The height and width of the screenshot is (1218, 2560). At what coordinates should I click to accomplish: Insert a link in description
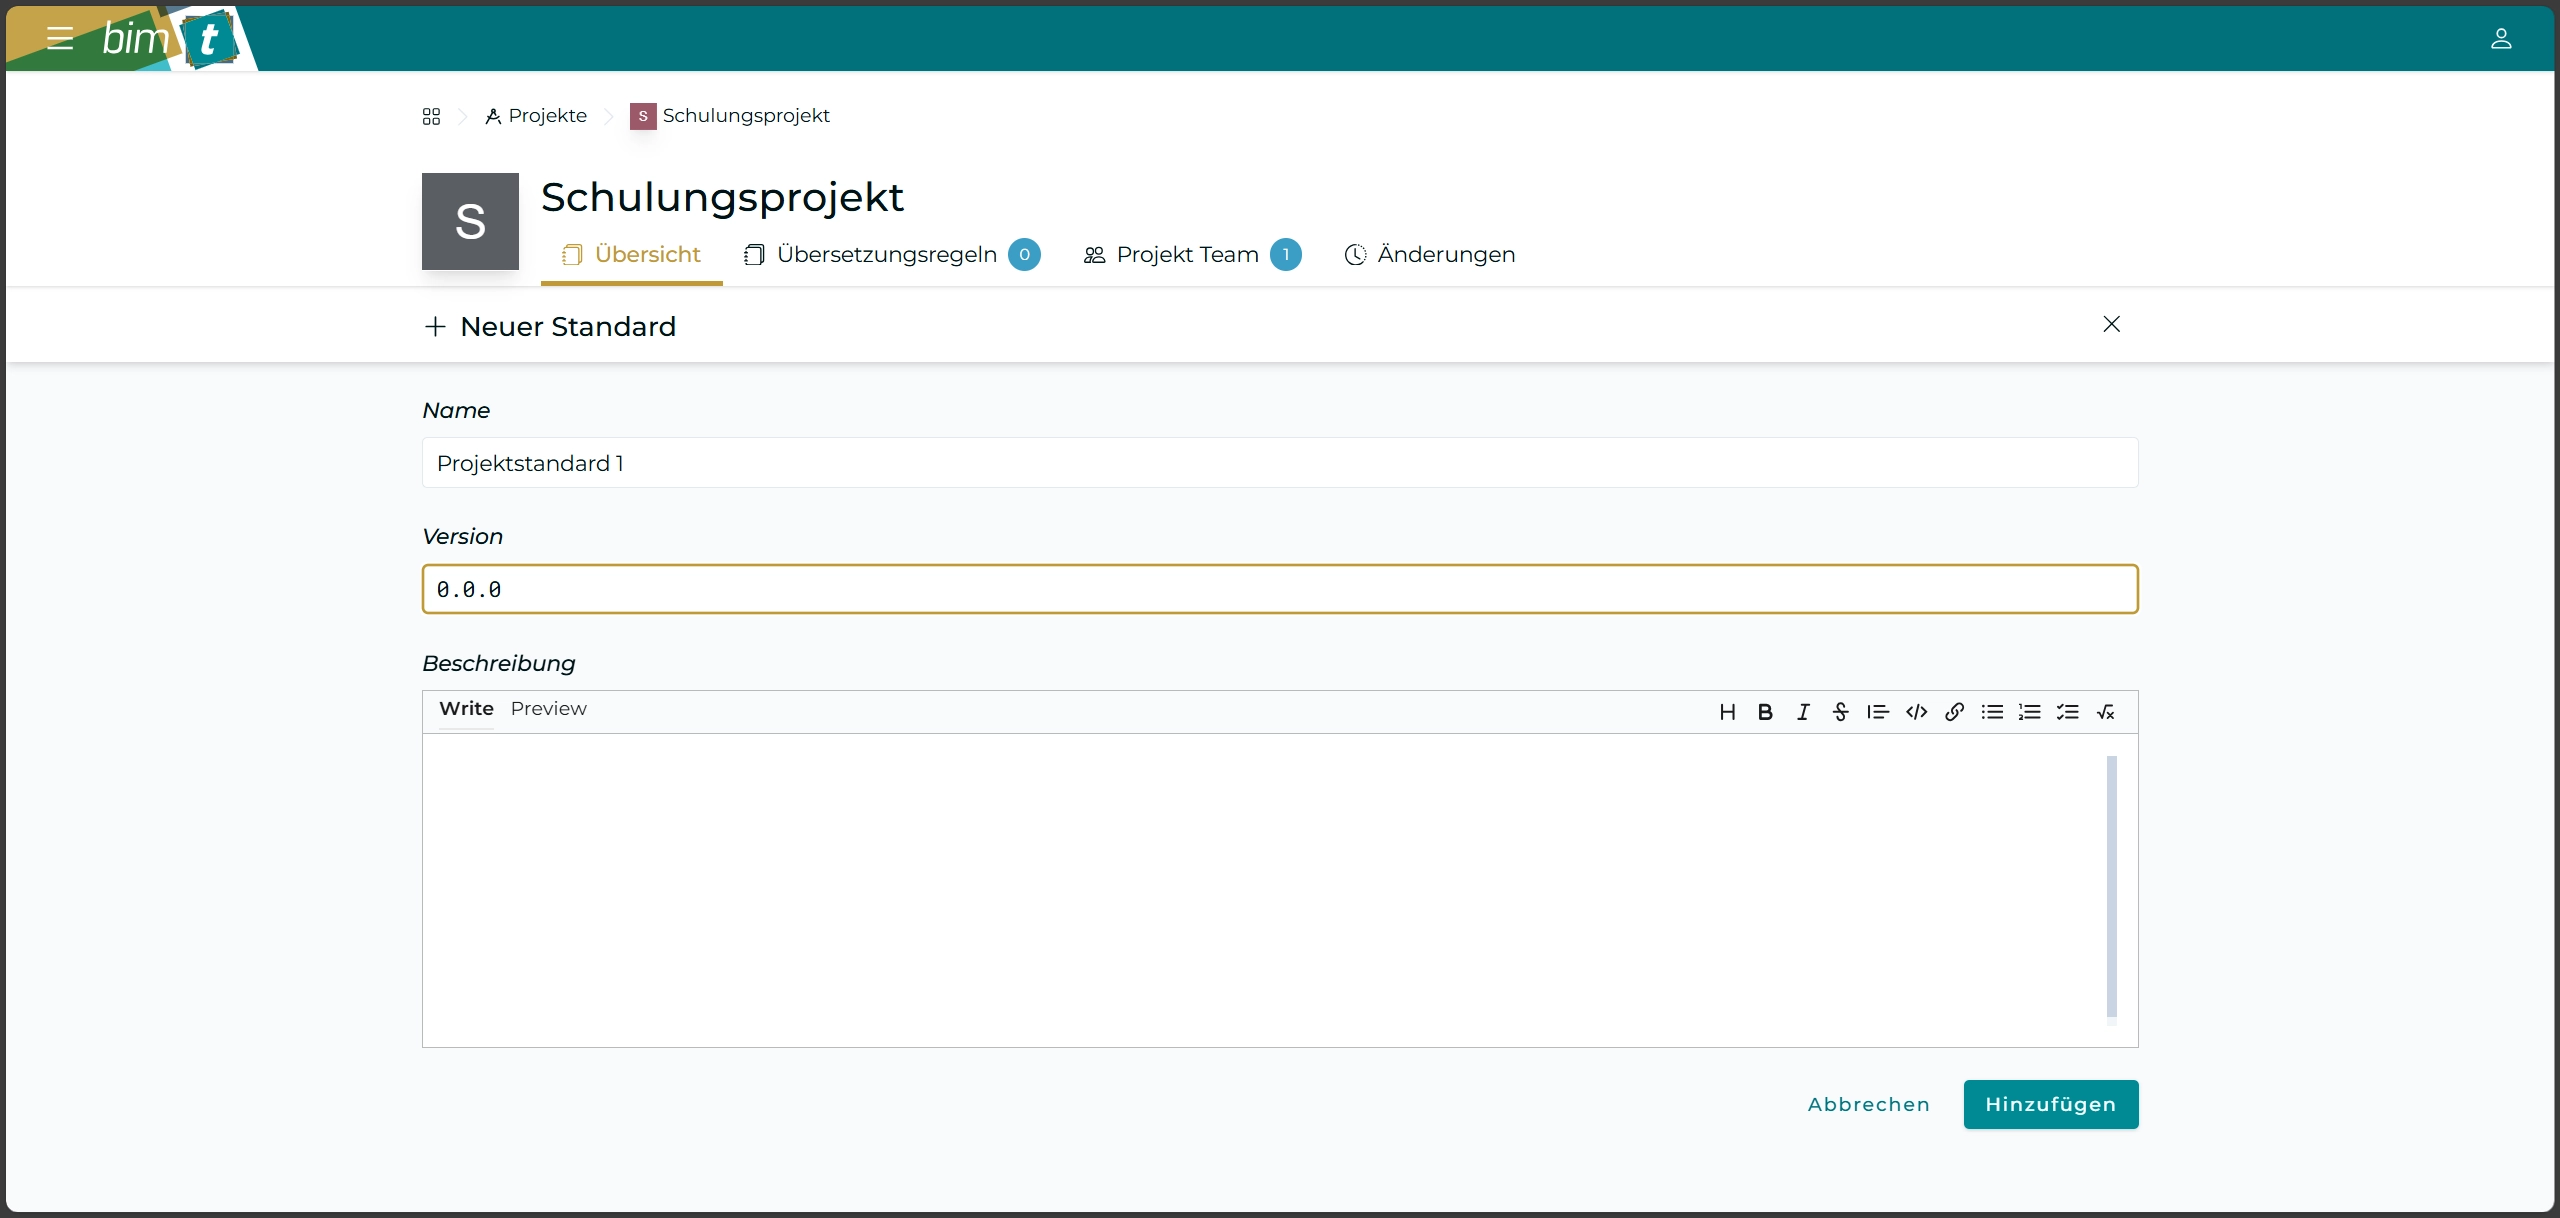tap(1954, 712)
